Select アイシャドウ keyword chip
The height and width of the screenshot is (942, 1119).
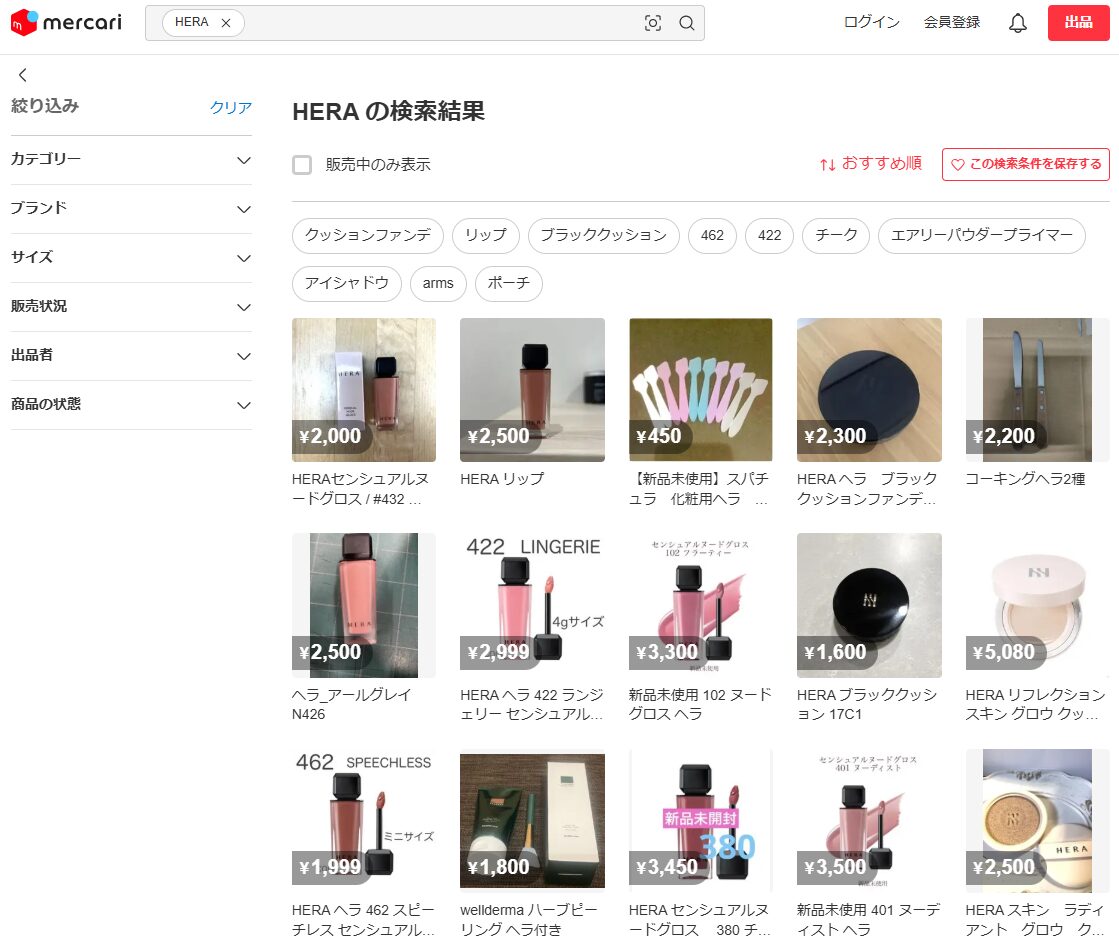coord(347,283)
